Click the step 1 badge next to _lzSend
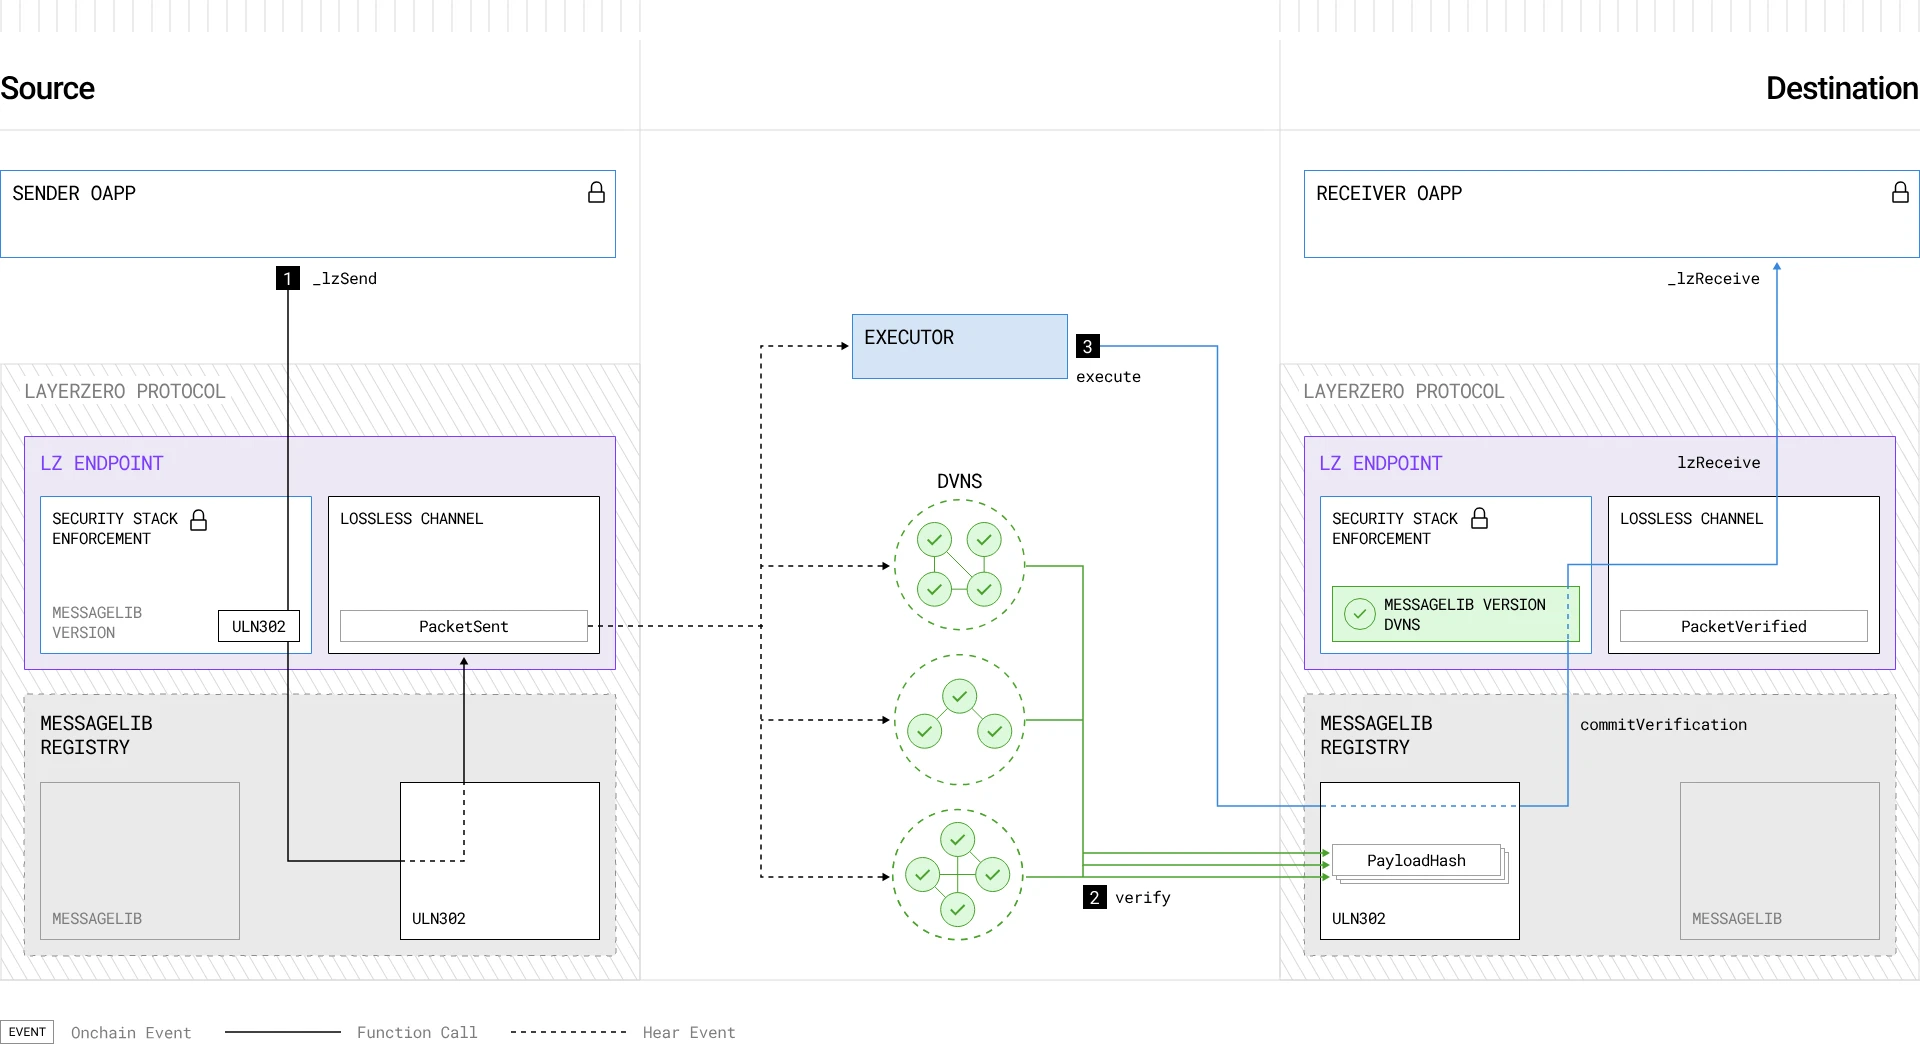The image size is (1920, 1044). (288, 278)
